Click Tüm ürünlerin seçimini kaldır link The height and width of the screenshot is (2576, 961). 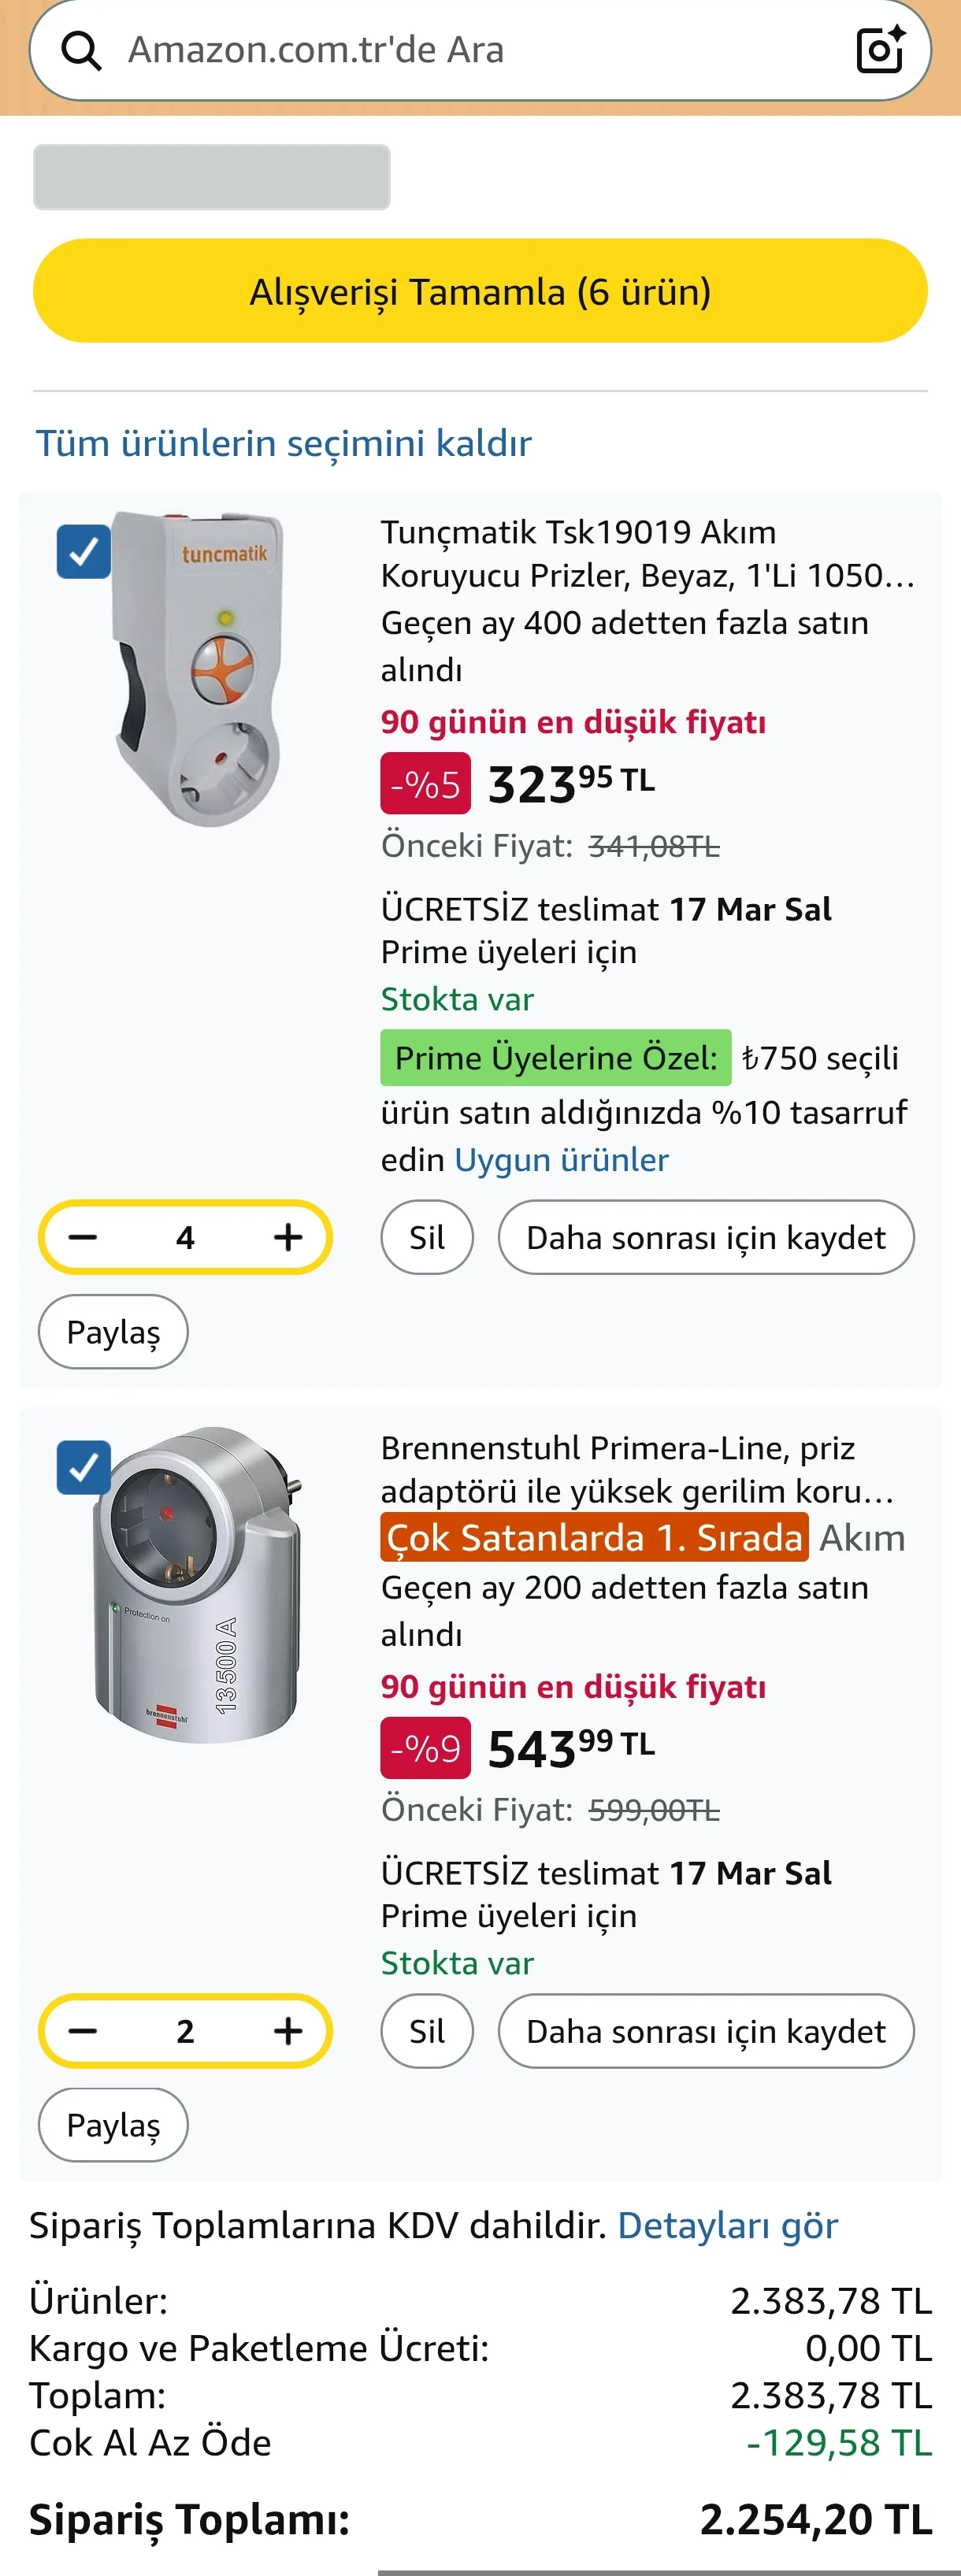284,443
